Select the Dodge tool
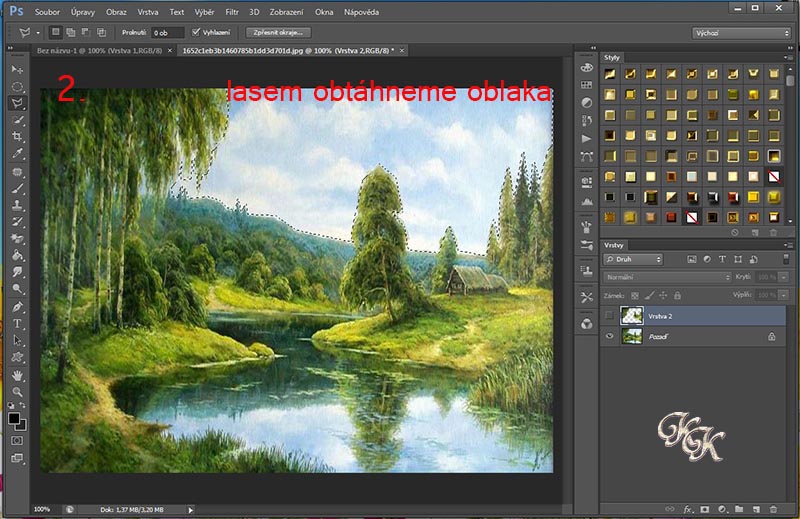 [17, 289]
